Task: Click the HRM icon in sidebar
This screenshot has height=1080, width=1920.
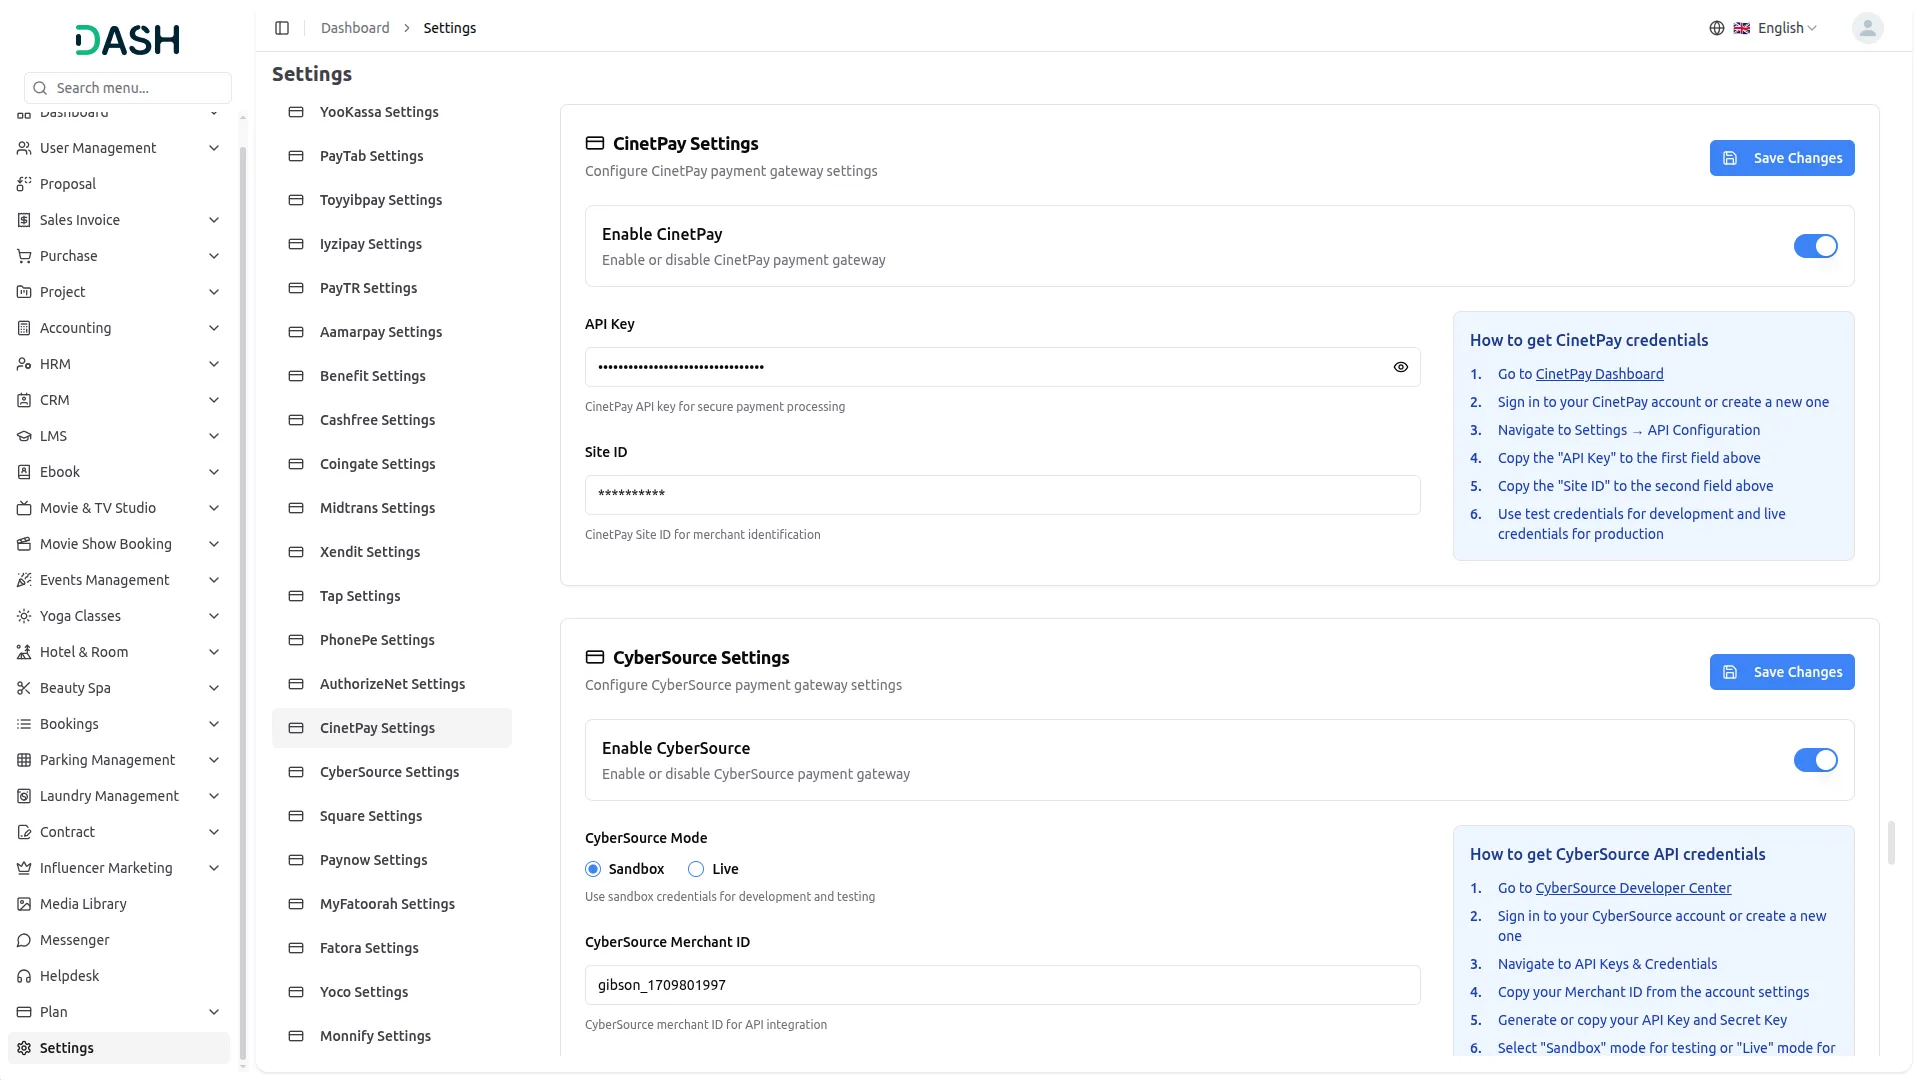Action: pos(24,364)
